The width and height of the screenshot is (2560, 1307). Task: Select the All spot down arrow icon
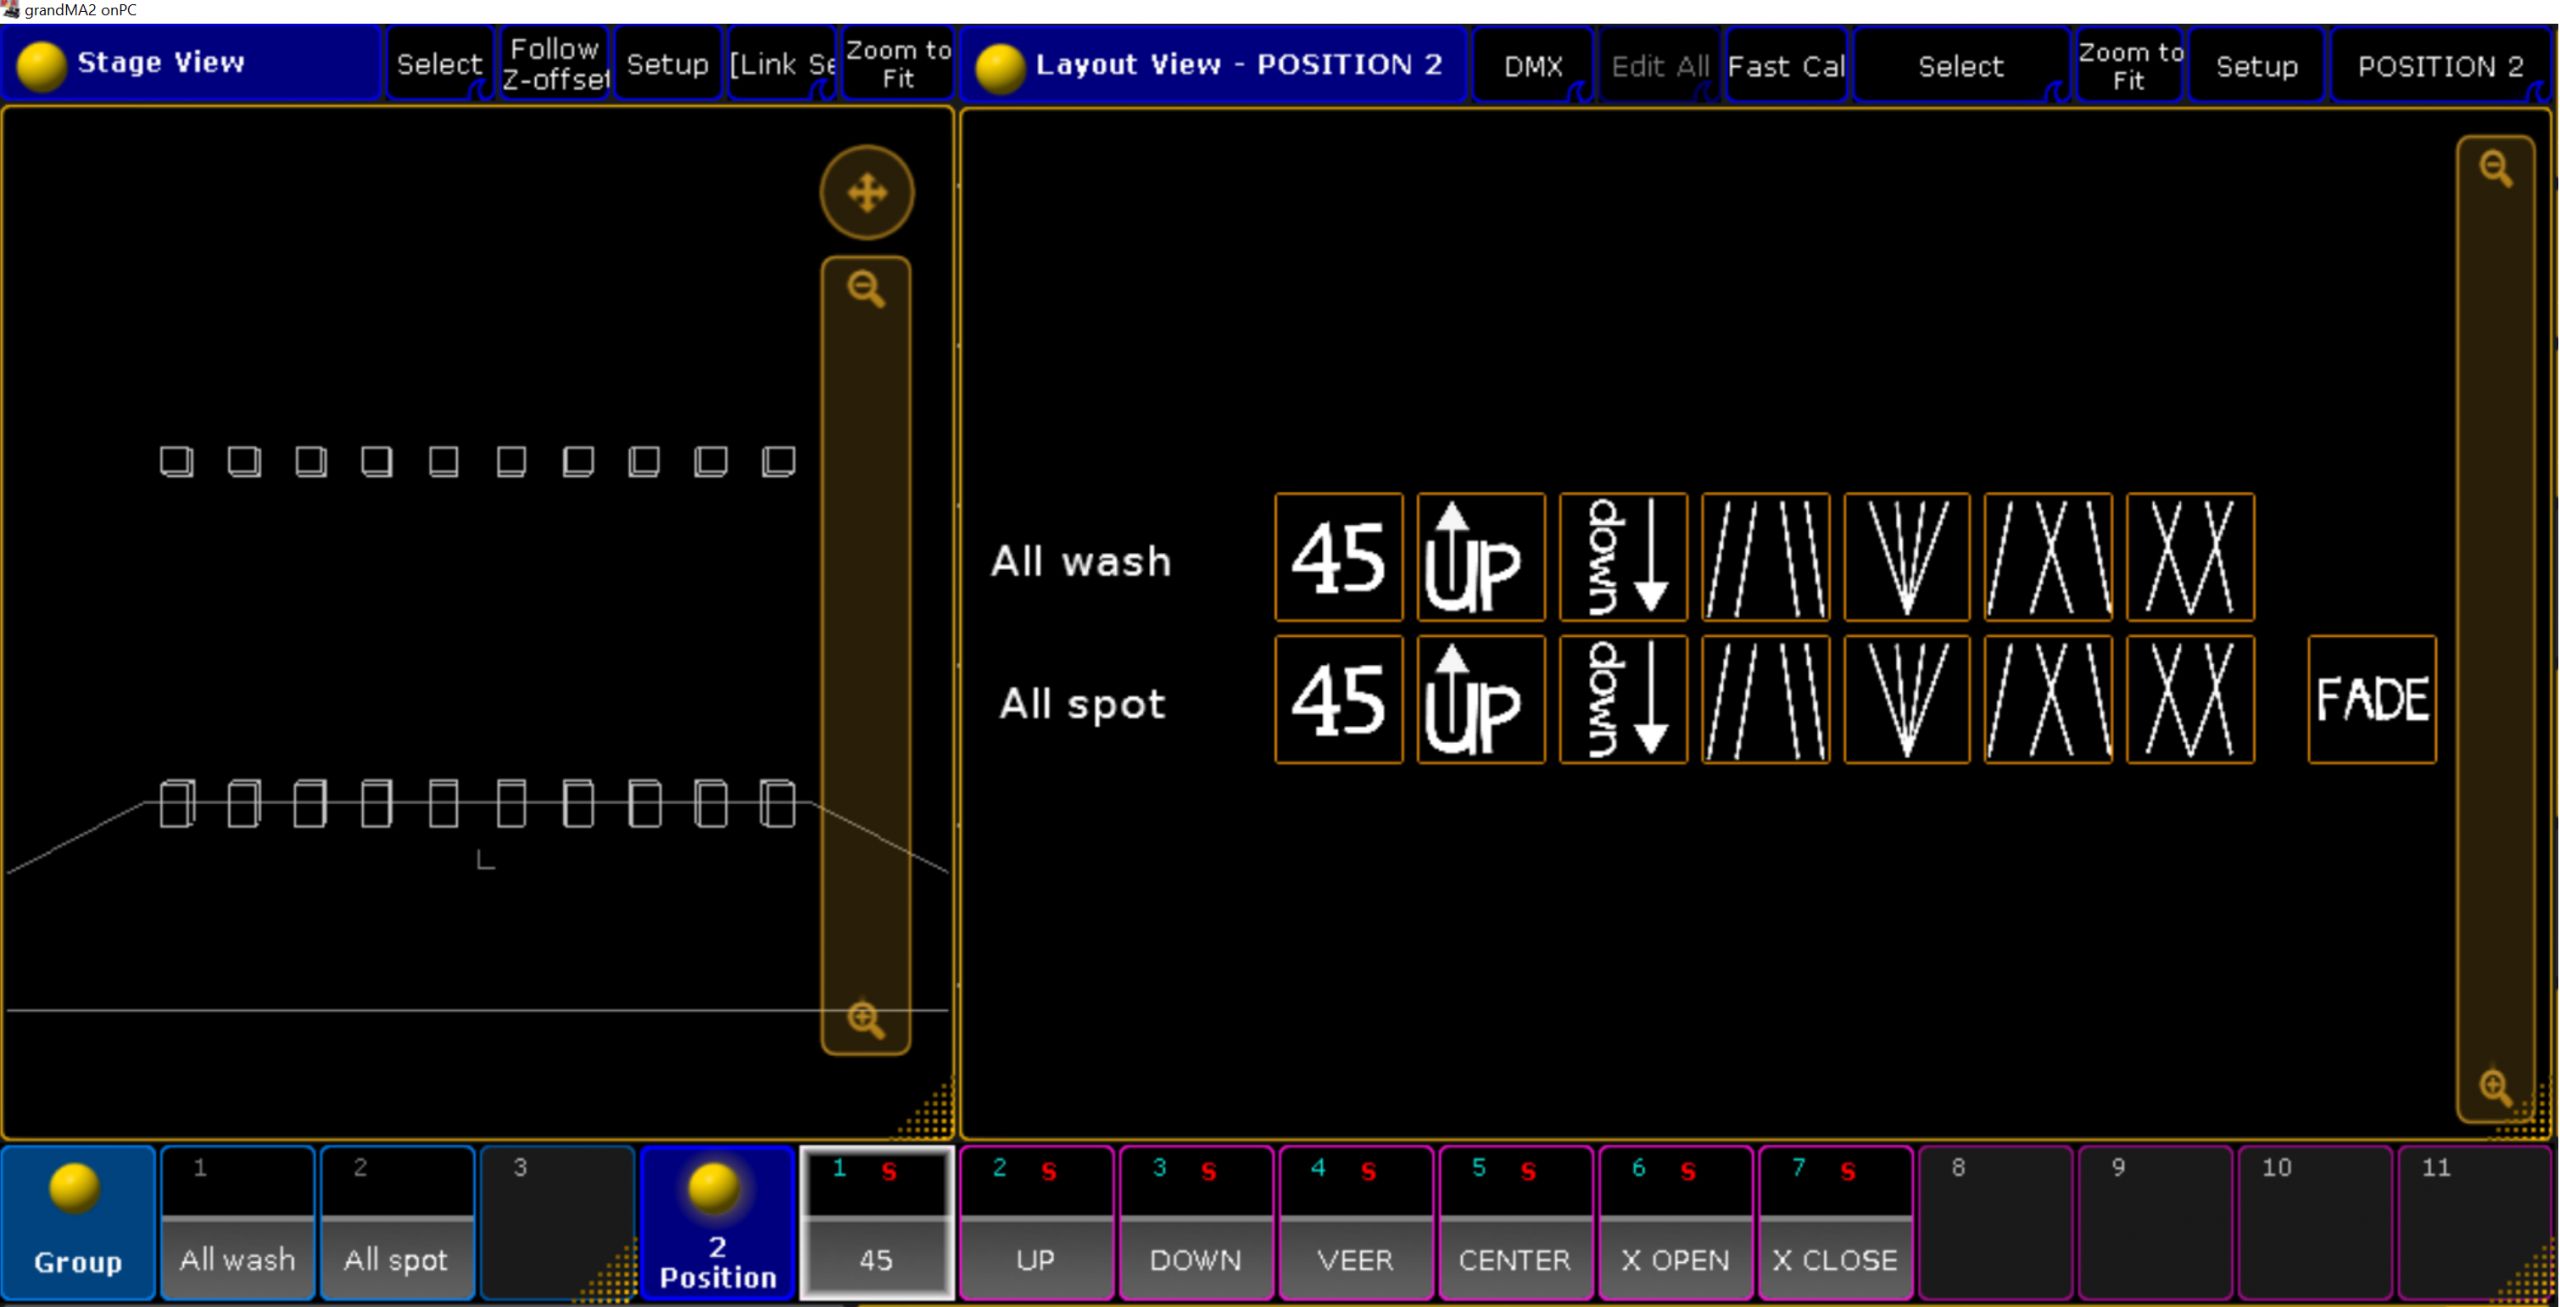(x=1623, y=700)
